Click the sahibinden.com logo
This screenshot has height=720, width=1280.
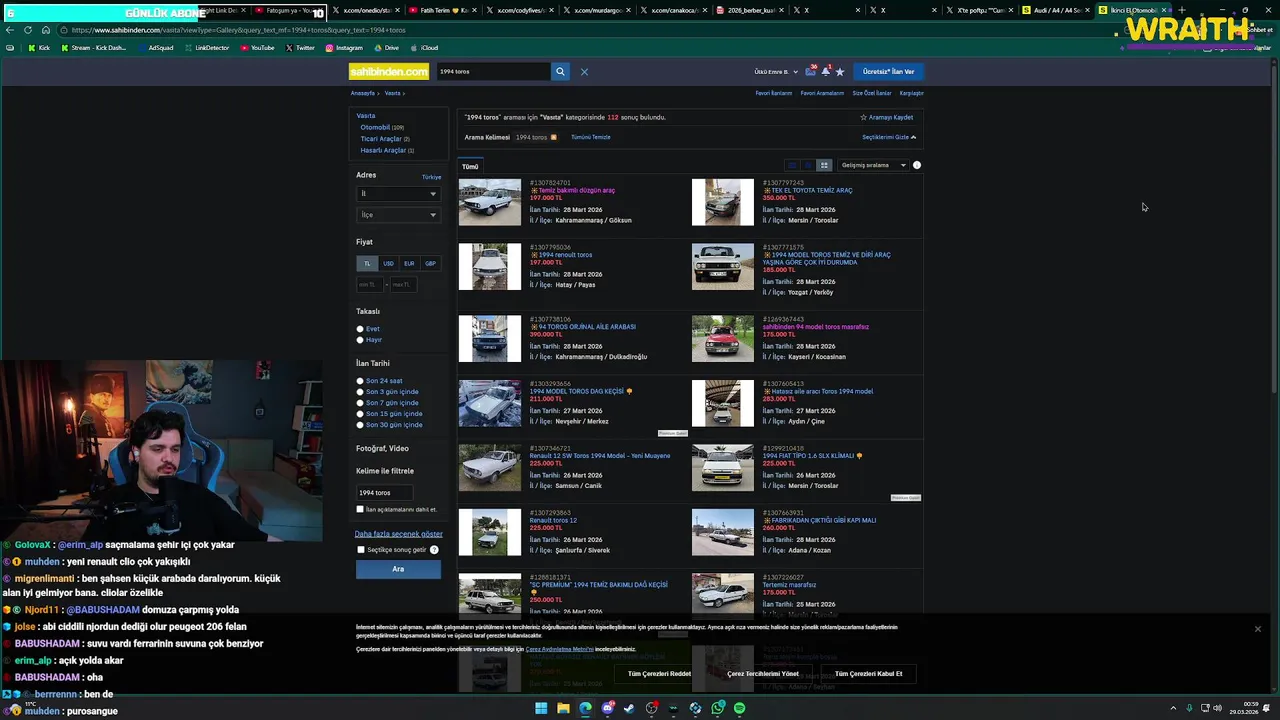389,71
